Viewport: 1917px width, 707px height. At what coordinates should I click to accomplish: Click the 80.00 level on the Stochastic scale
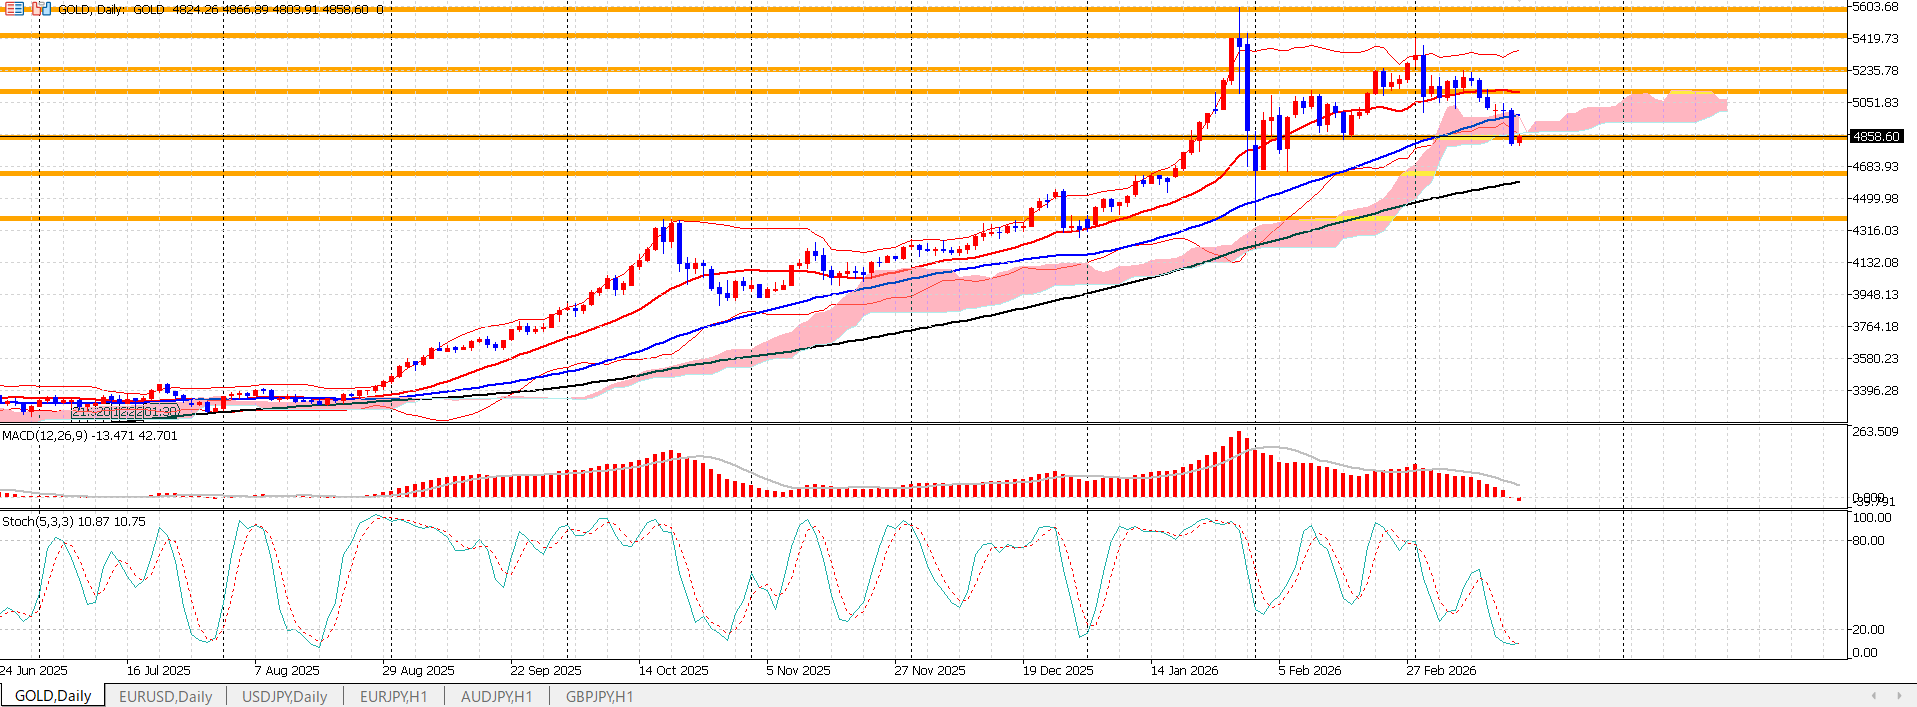point(1868,541)
